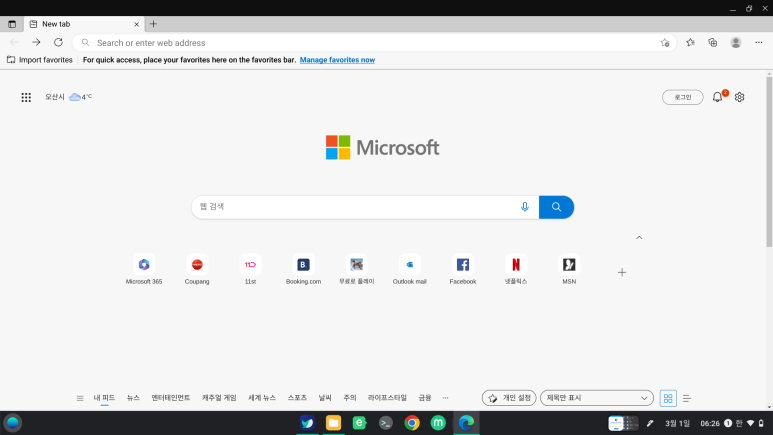Select the 스포츠 tab
773x435 pixels.
pos(297,398)
